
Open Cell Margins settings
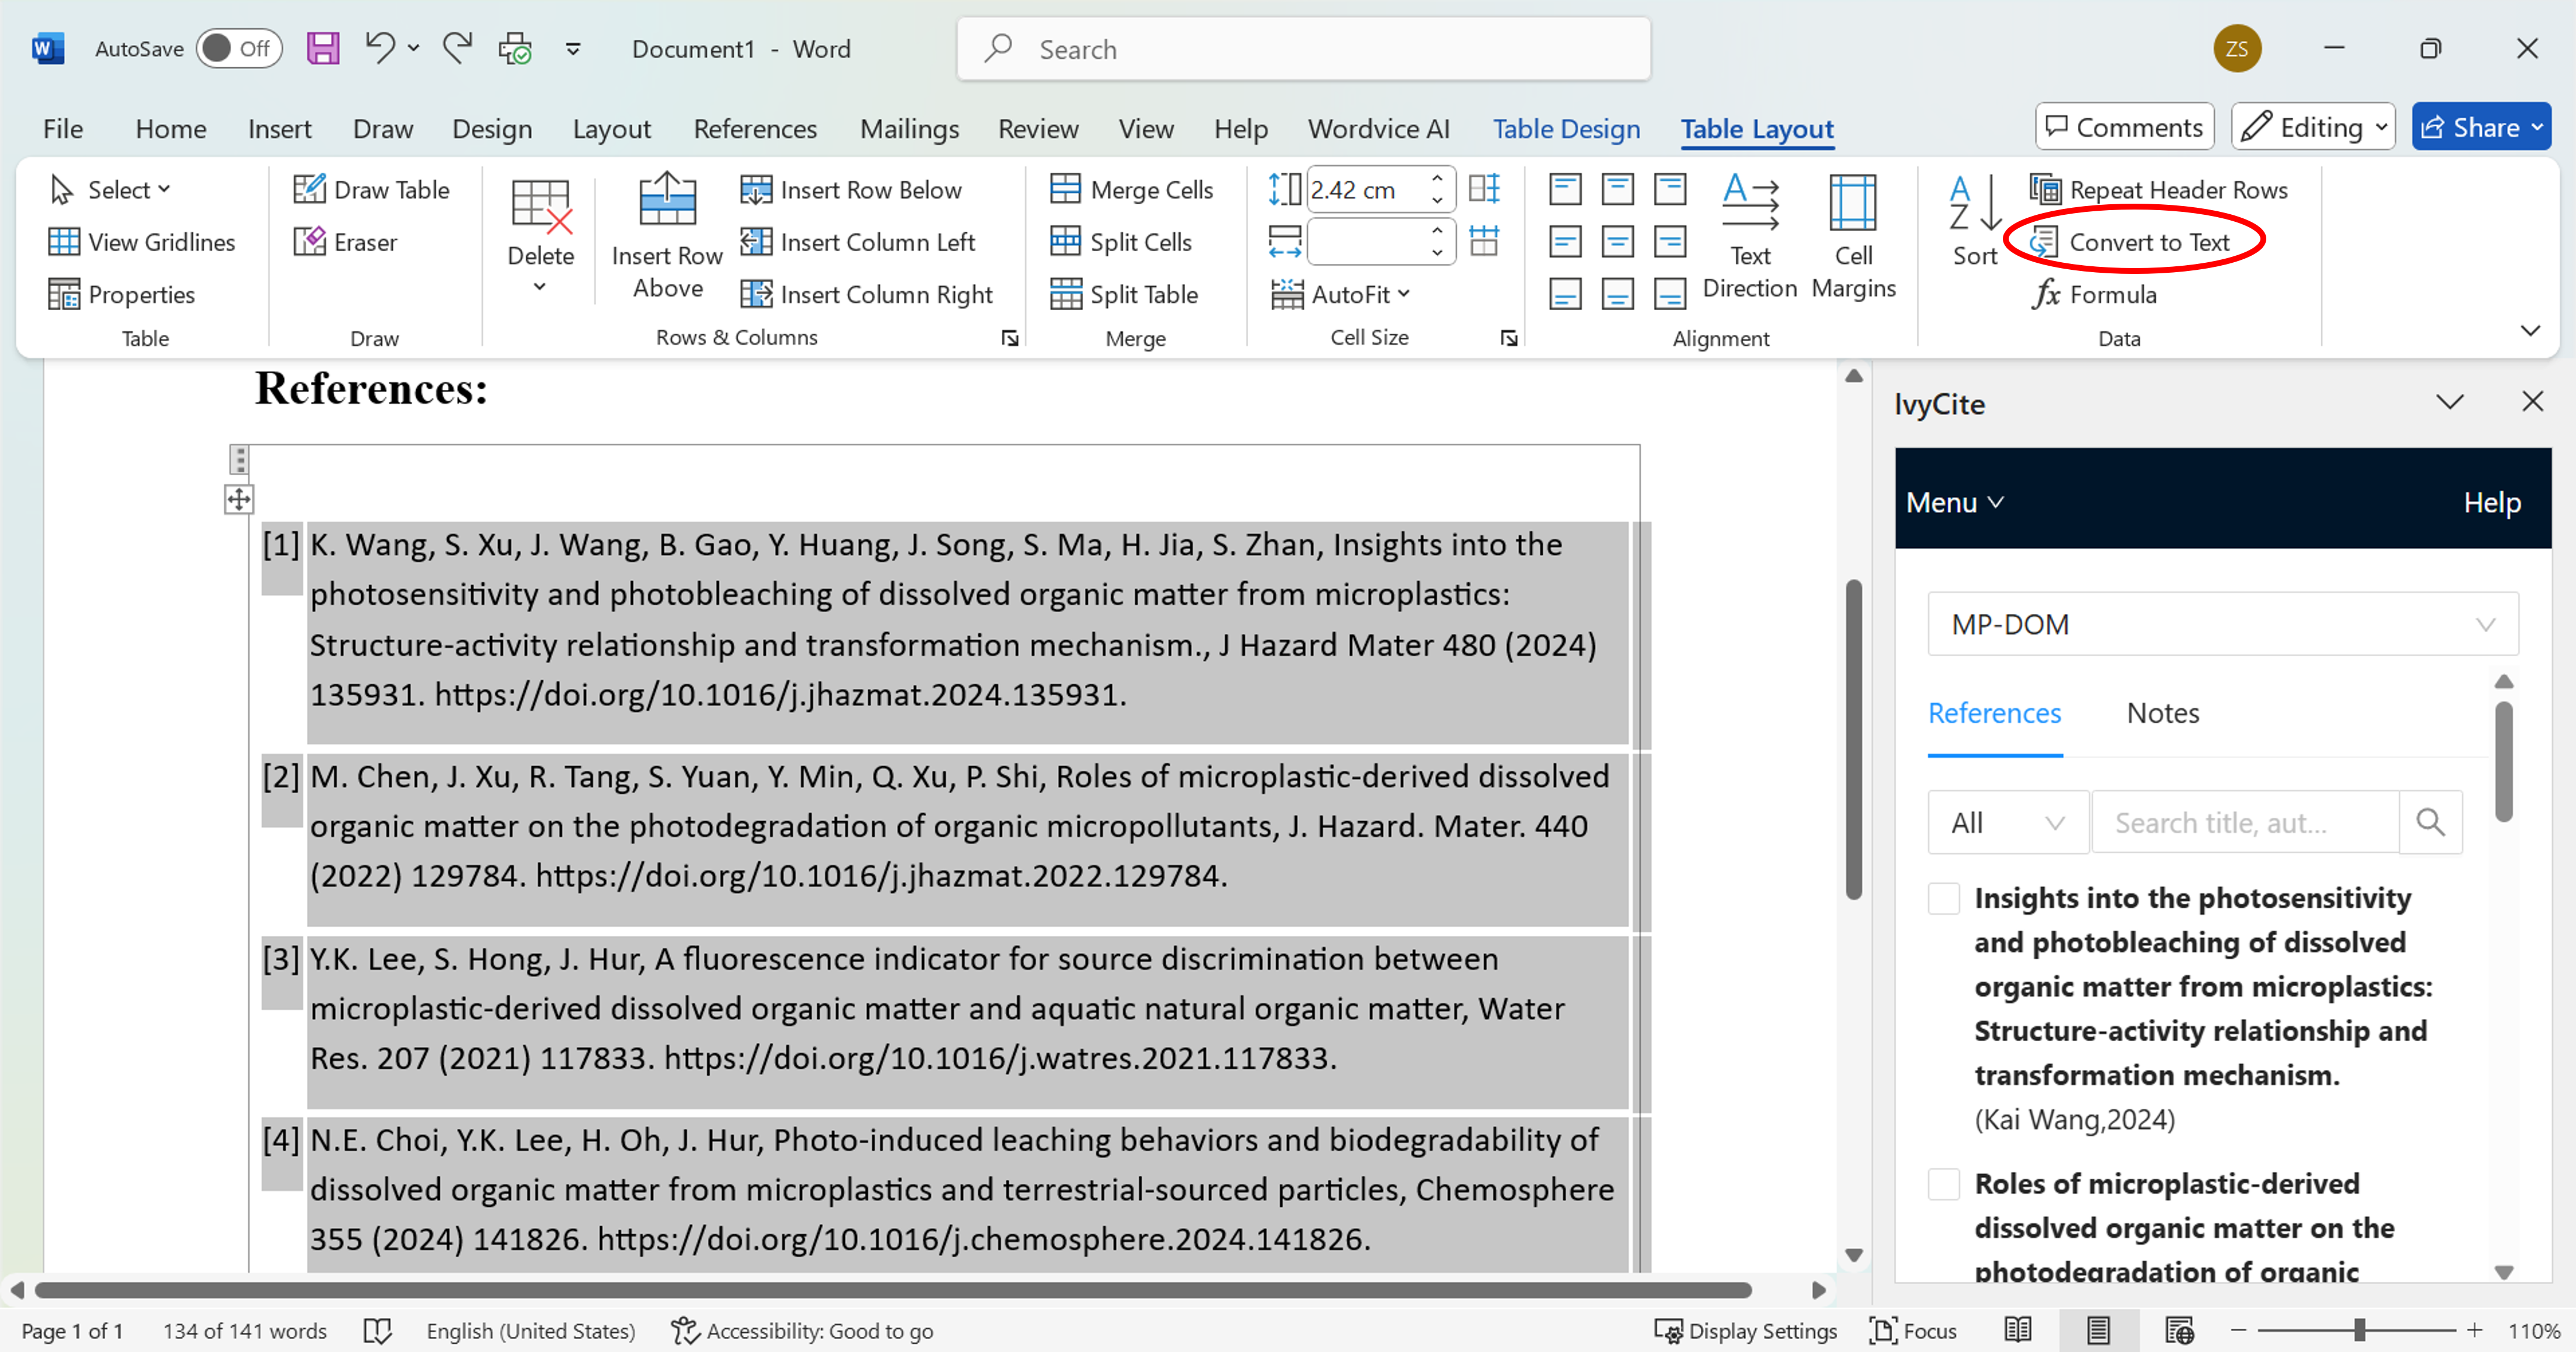(x=1853, y=236)
